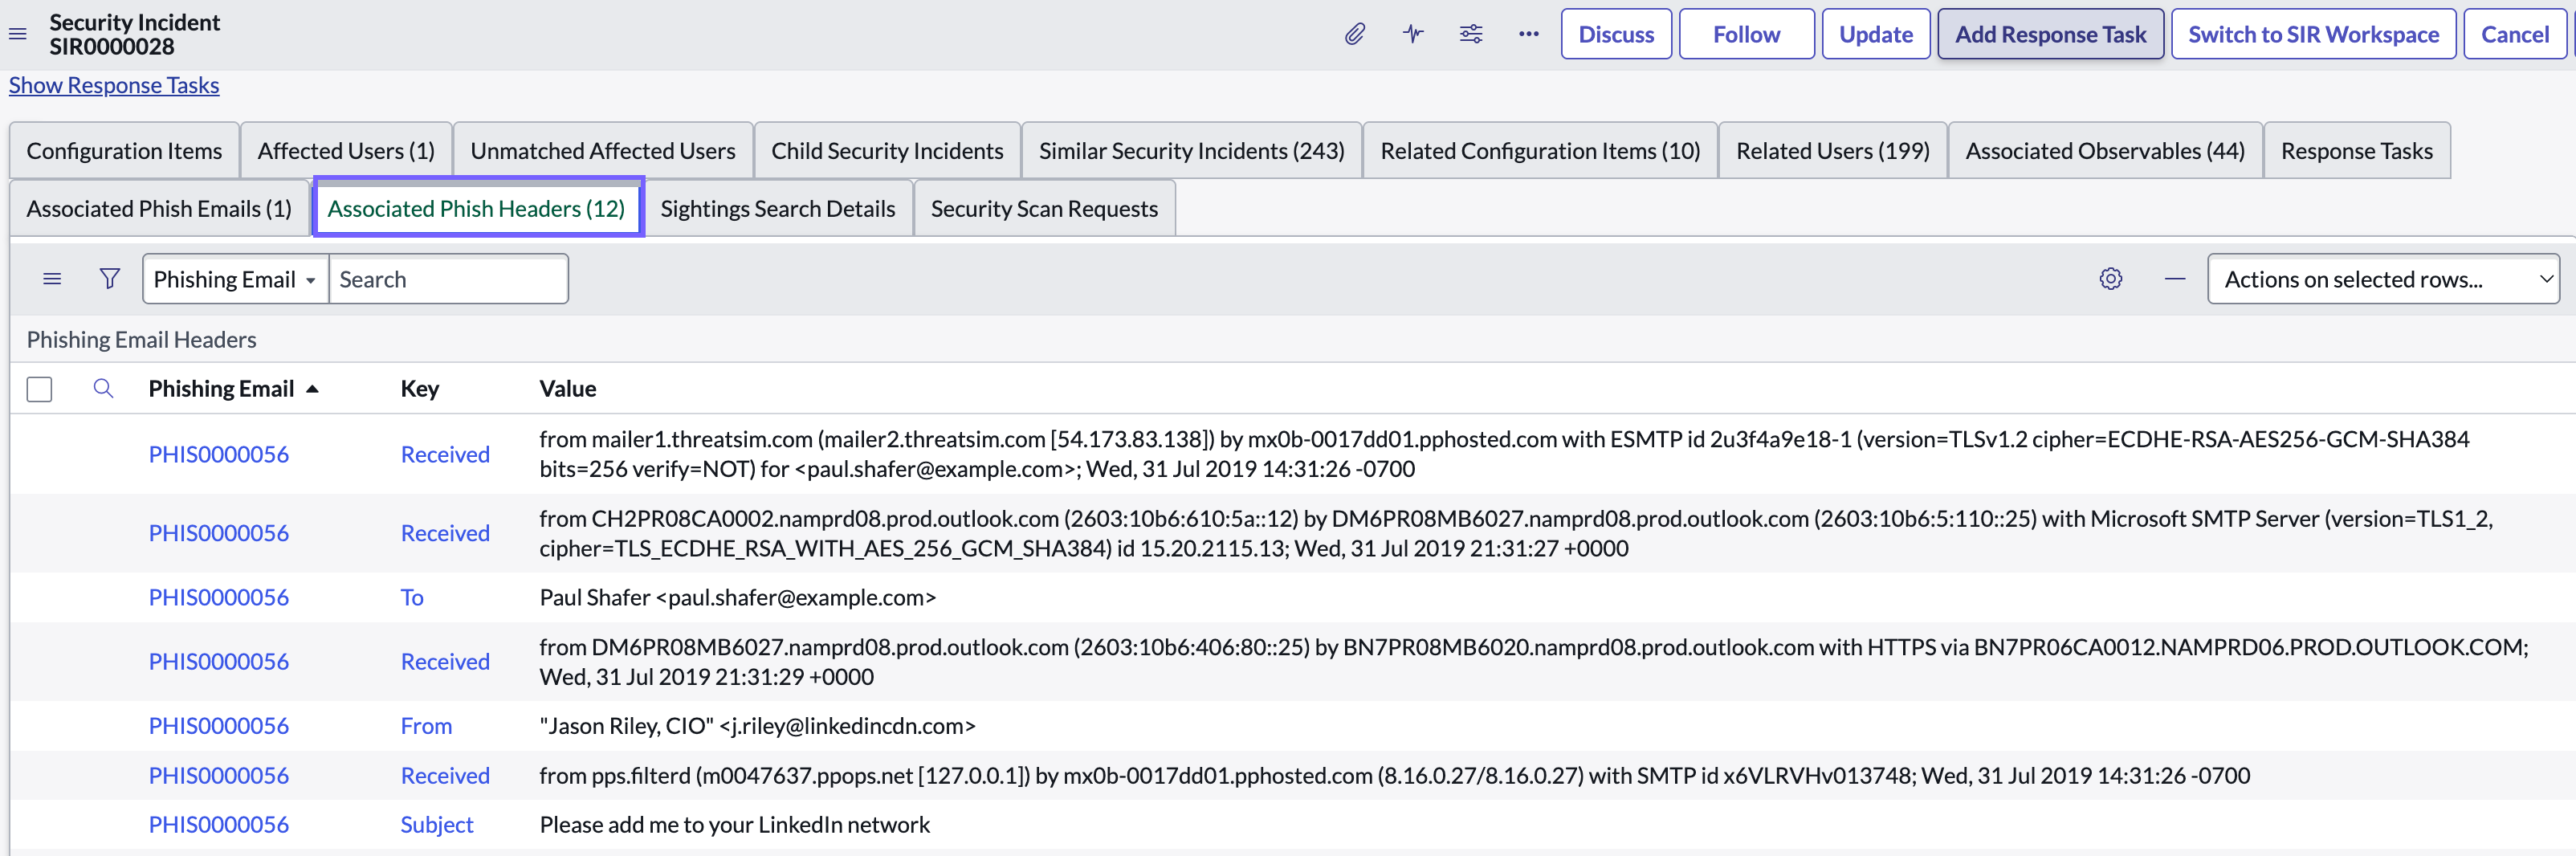Sort by the Key column header
The width and height of the screenshot is (2576, 856).
[x=420, y=389]
